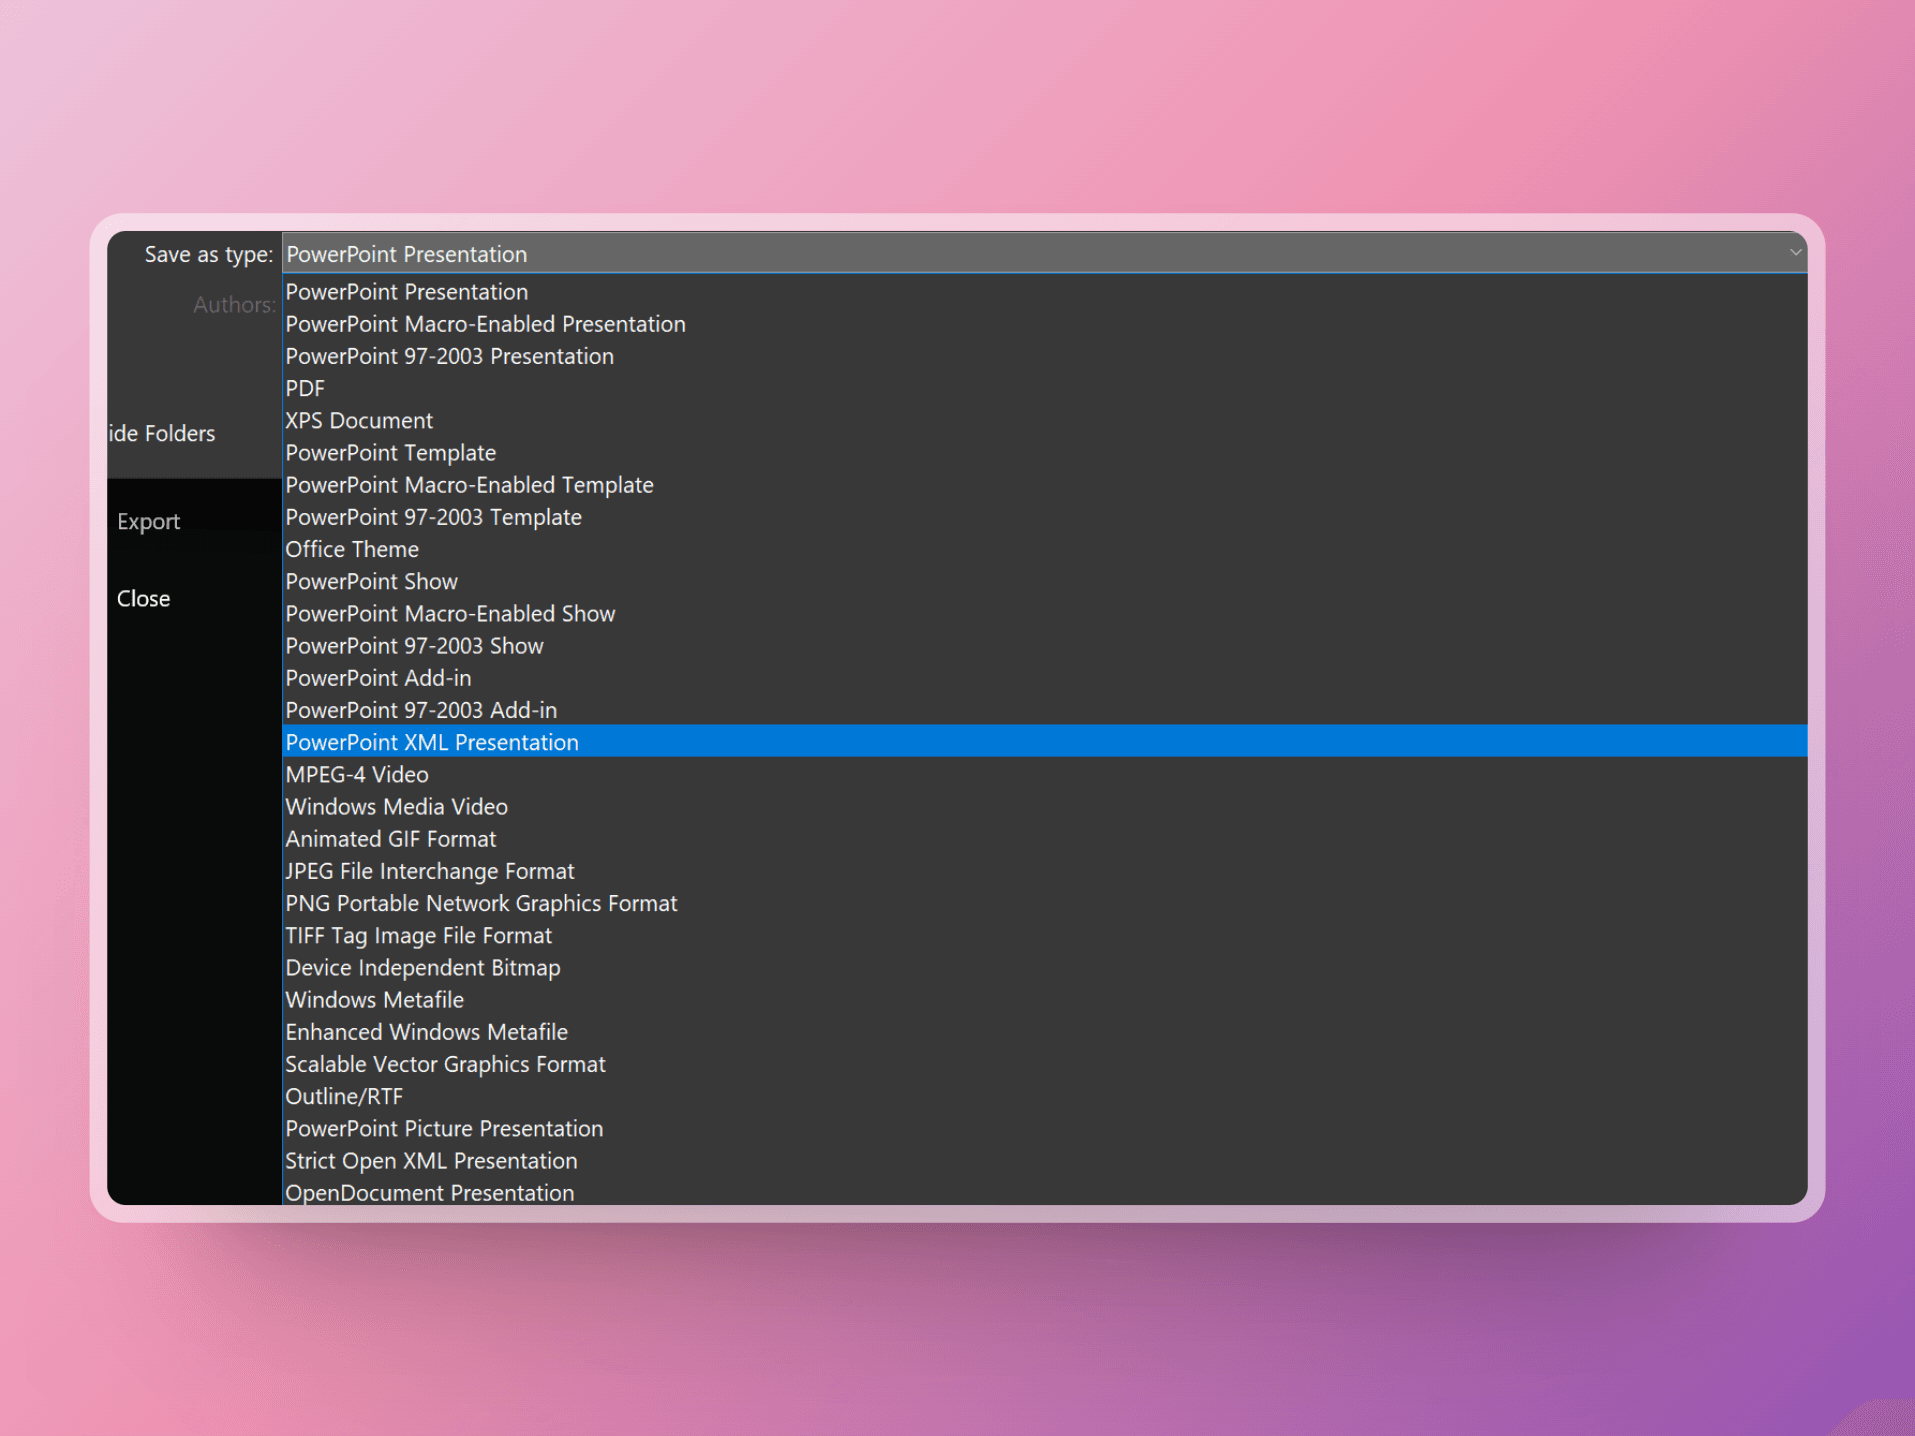The width and height of the screenshot is (1915, 1436).
Task: Select PowerPoint 97-2003 Add-in
Action: click(x=1044, y=710)
